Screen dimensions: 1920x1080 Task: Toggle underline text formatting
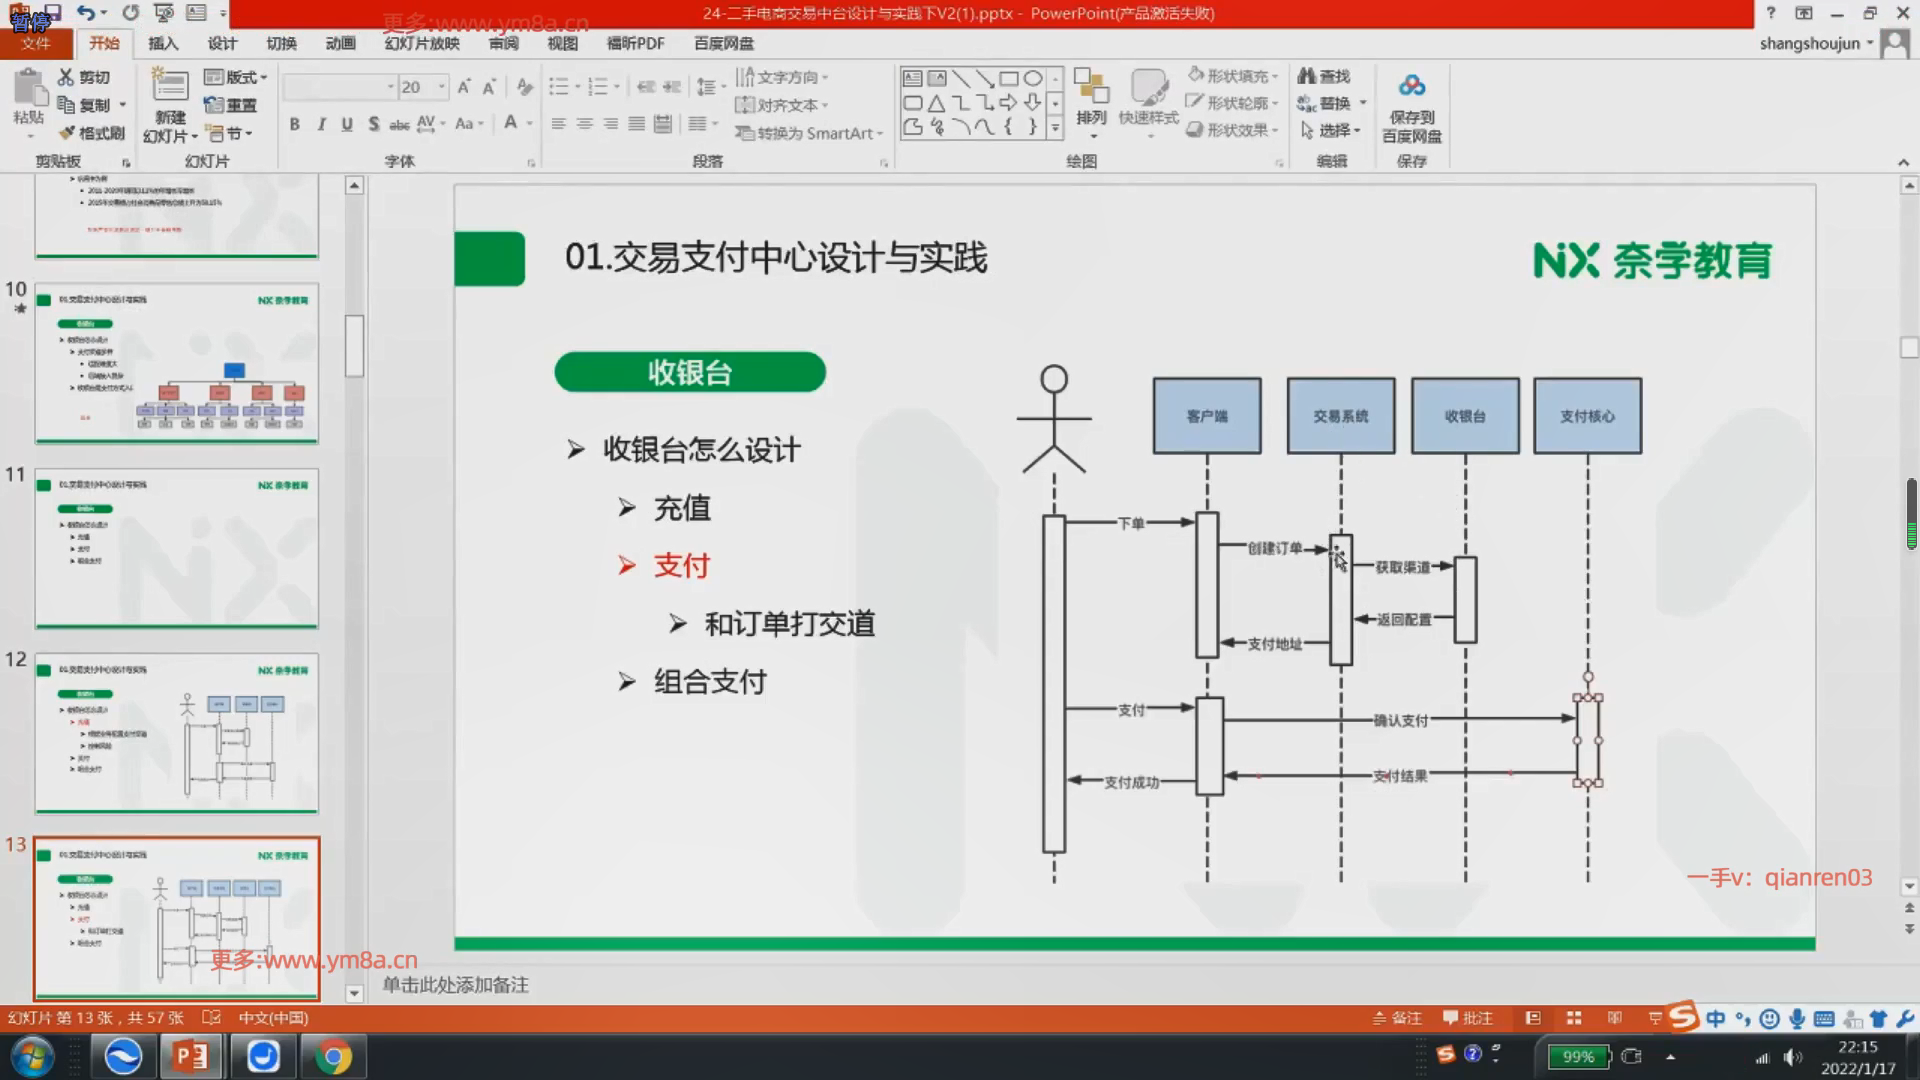(347, 124)
